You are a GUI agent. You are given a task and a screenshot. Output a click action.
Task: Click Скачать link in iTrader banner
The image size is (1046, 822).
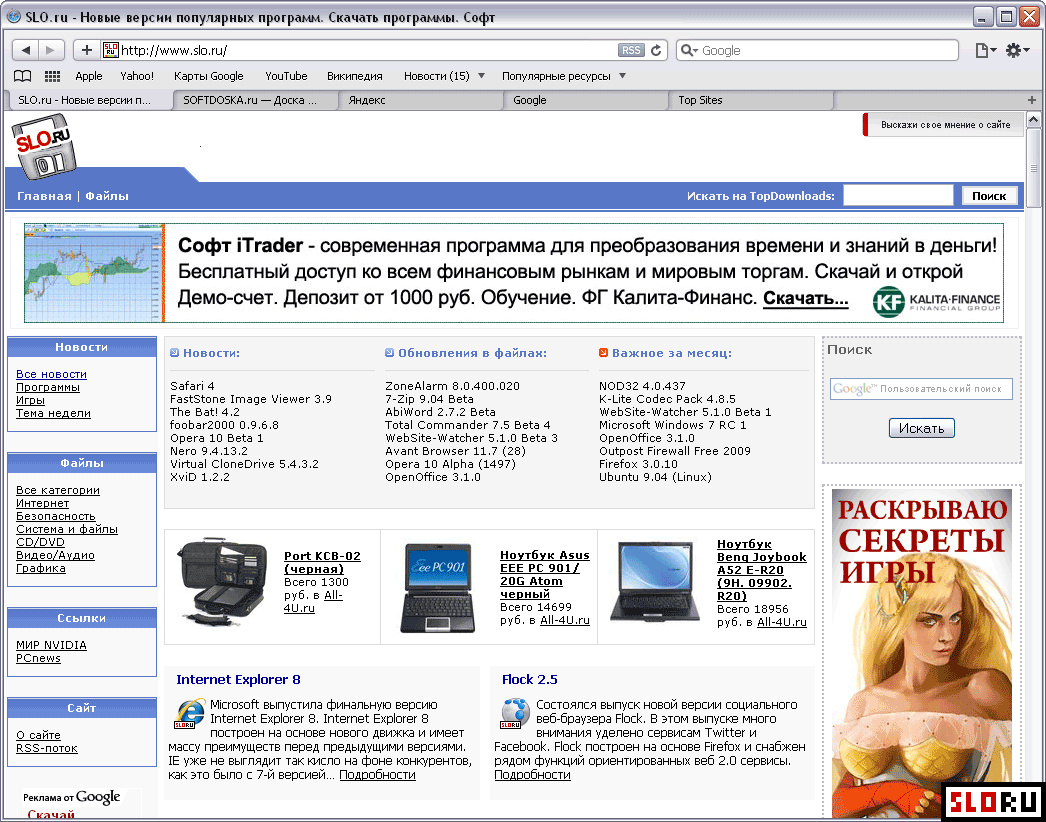pyautogui.click(x=805, y=298)
